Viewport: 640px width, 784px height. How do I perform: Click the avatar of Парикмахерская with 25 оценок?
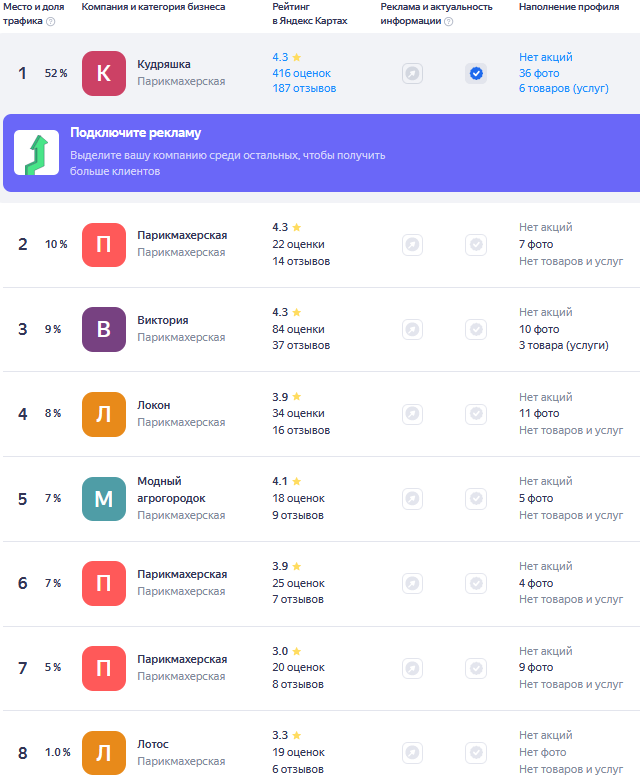click(x=104, y=584)
